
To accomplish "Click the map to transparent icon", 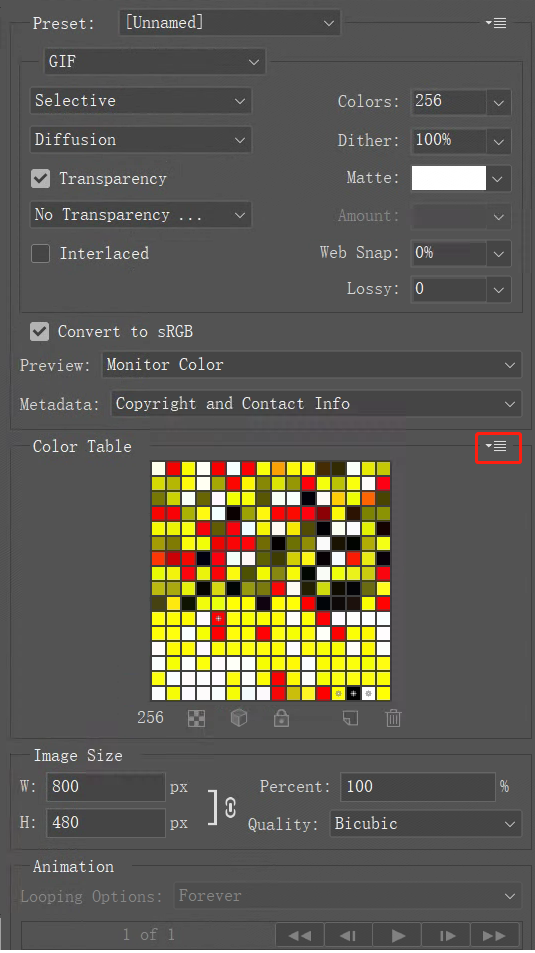I will click(196, 718).
